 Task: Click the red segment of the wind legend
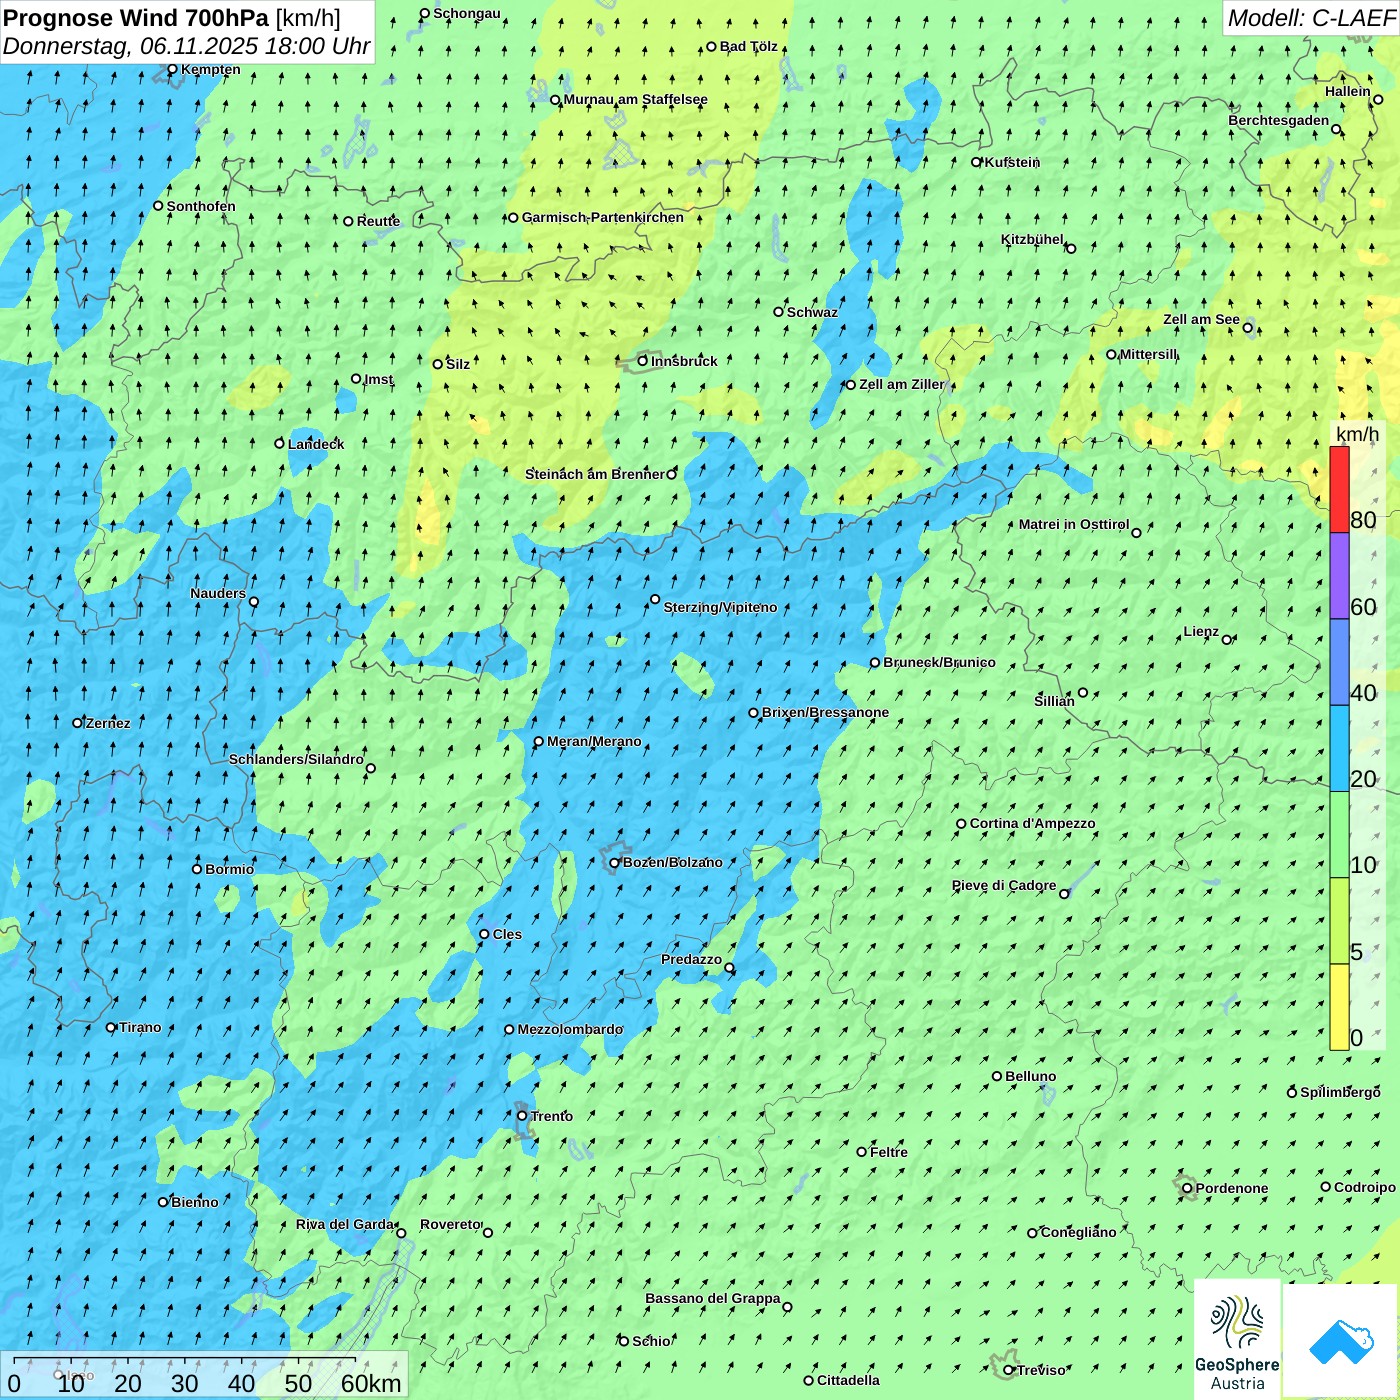(x=1339, y=489)
